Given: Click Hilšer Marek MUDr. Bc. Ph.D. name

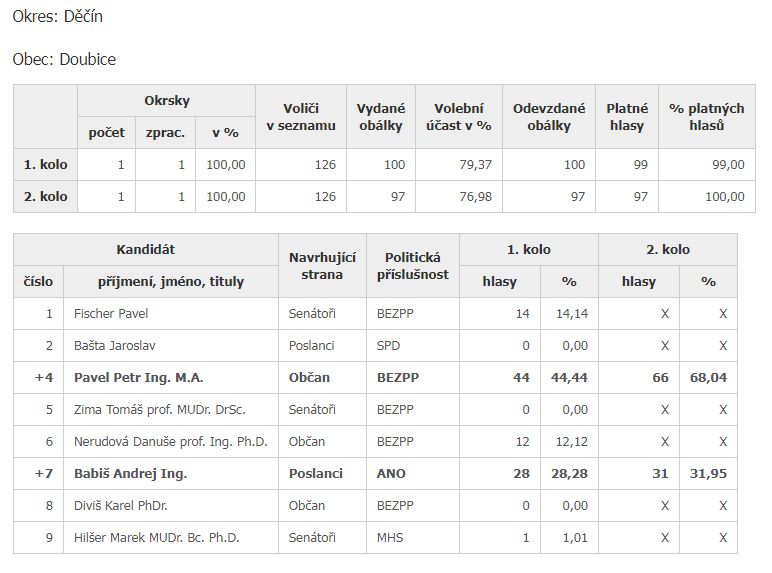Looking at the screenshot, I should coord(157,538).
